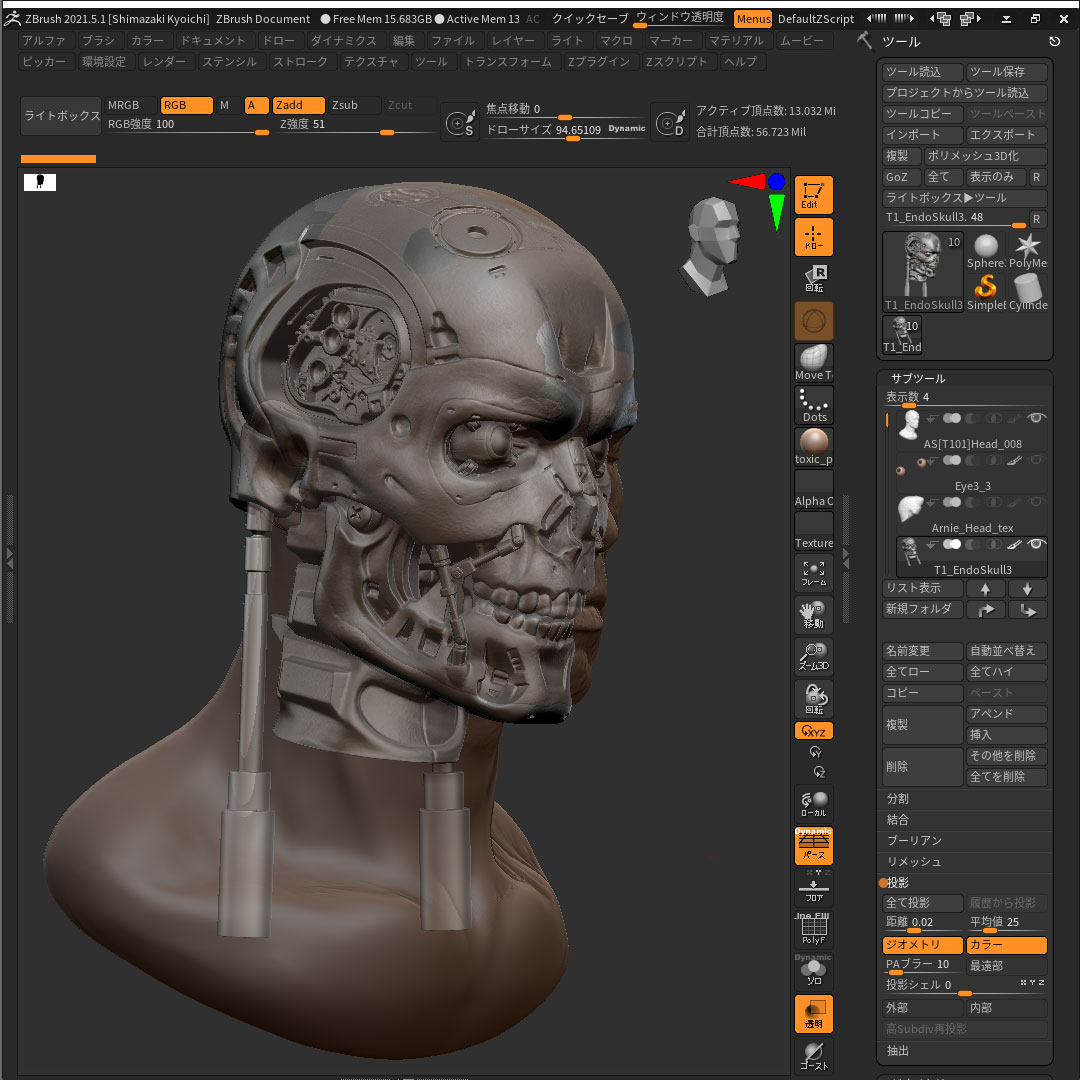Click the brush S size-adjust icon
Viewport: 1080px width, 1080px height.
[460, 123]
